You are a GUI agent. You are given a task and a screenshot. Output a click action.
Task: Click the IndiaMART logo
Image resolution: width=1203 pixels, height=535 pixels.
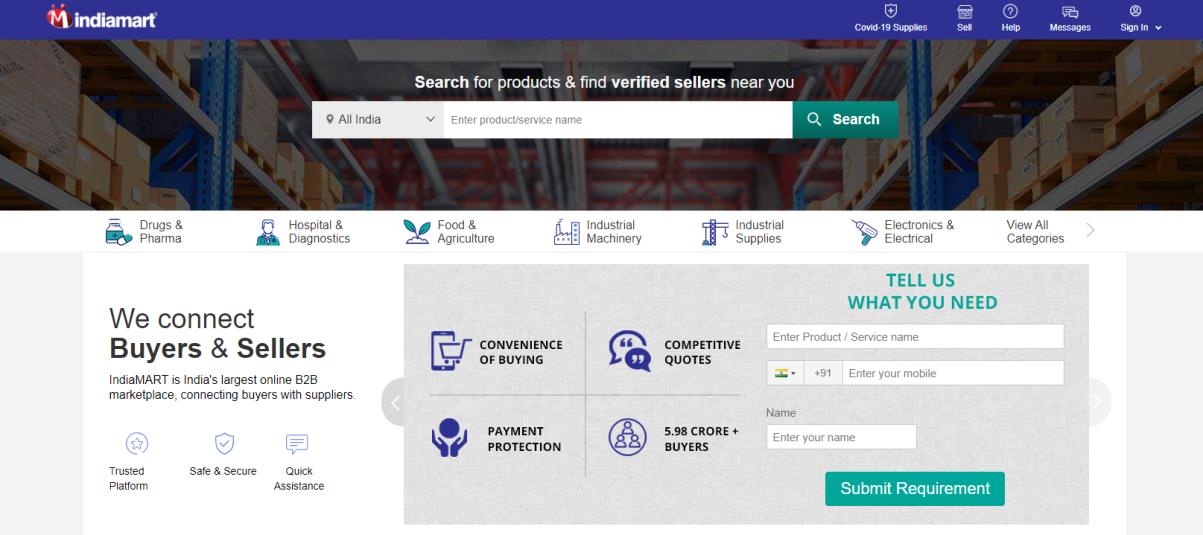click(x=100, y=18)
